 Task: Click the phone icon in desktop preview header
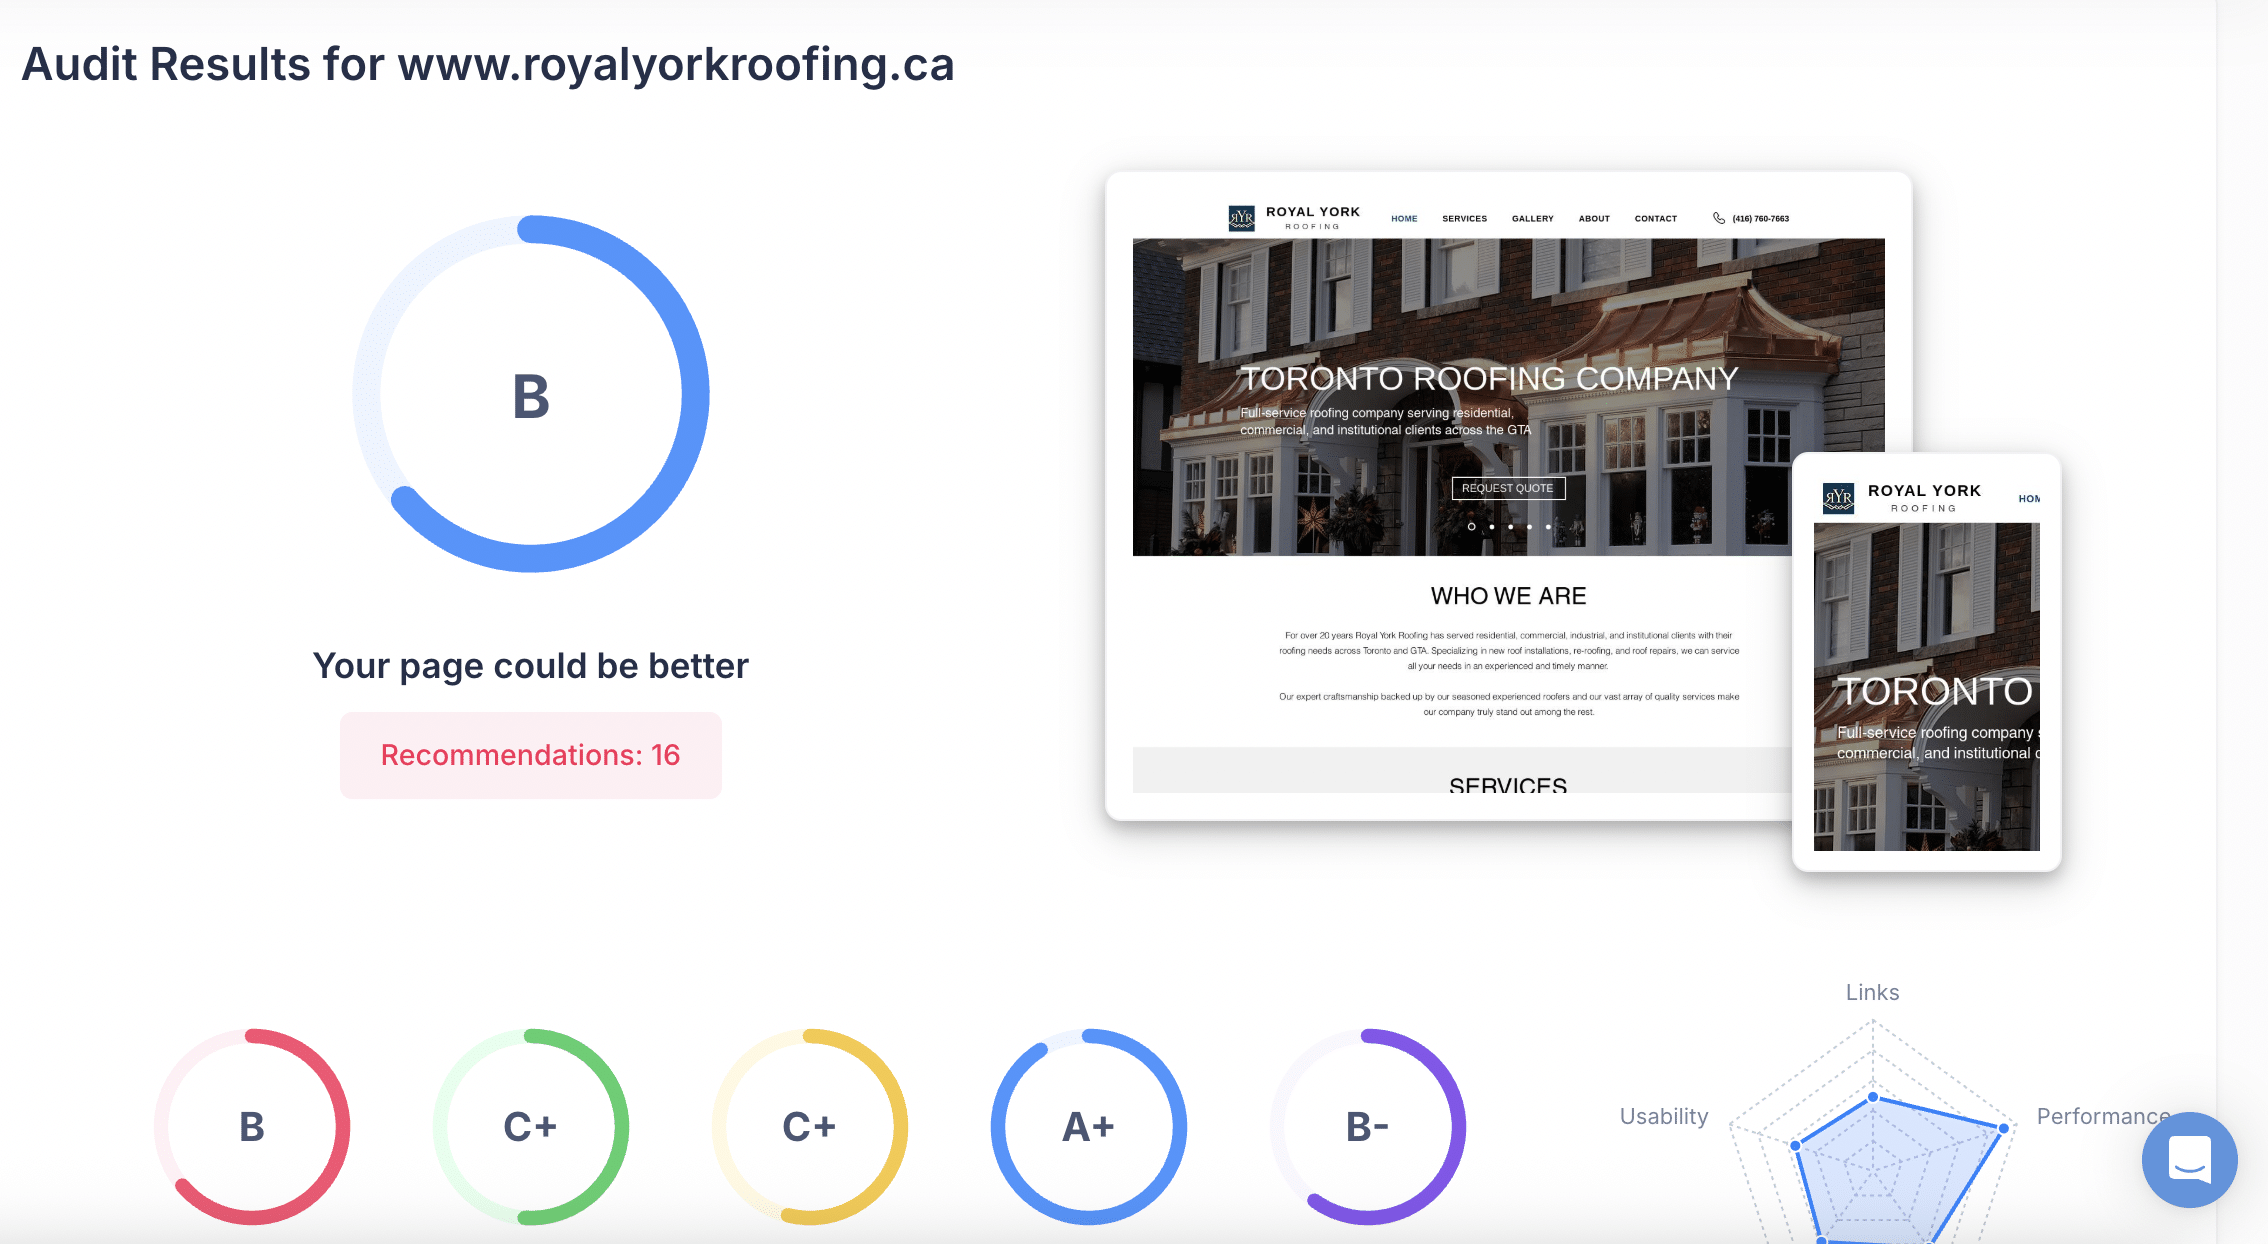pos(1719,218)
